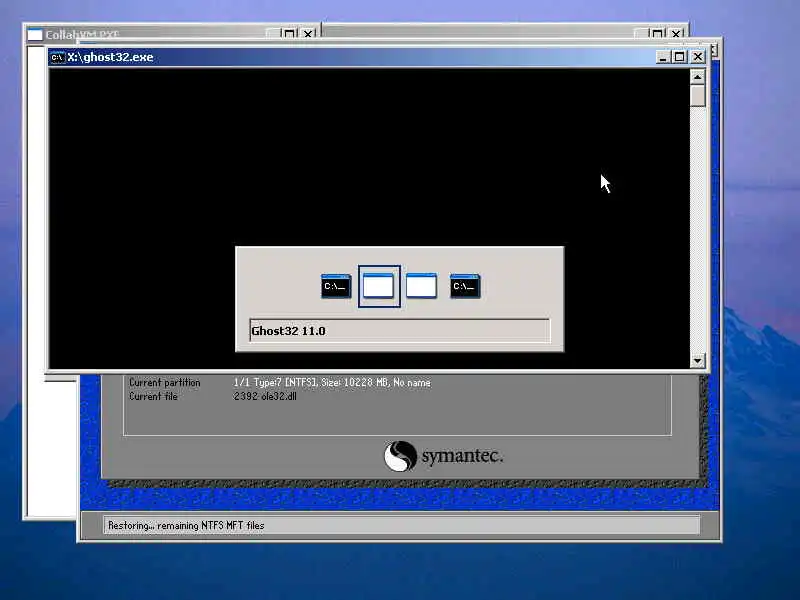
Task: Click the CollabVM PXE window icon
Action: pos(35,35)
